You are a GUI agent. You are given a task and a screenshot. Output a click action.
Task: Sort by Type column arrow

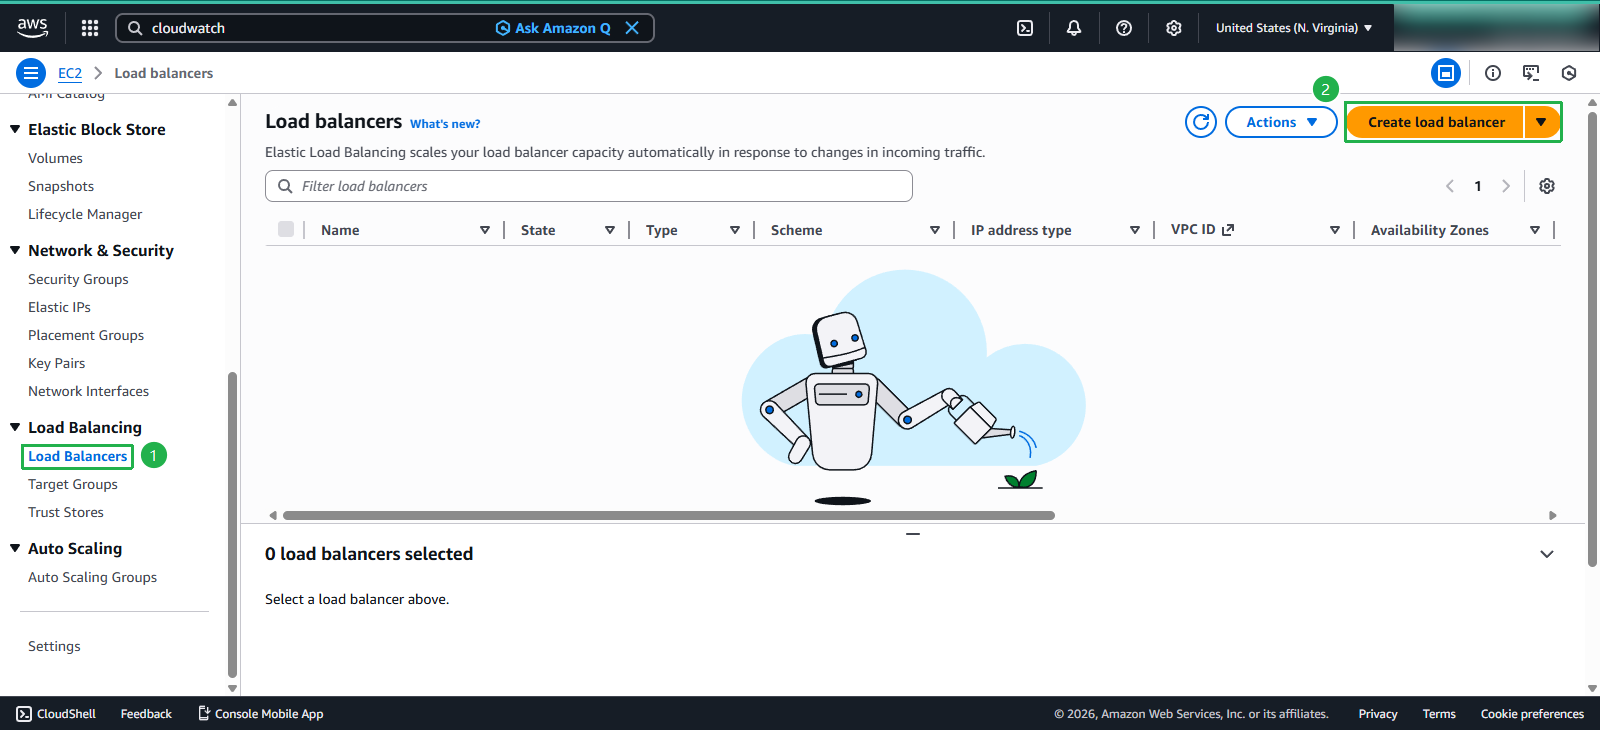(735, 230)
